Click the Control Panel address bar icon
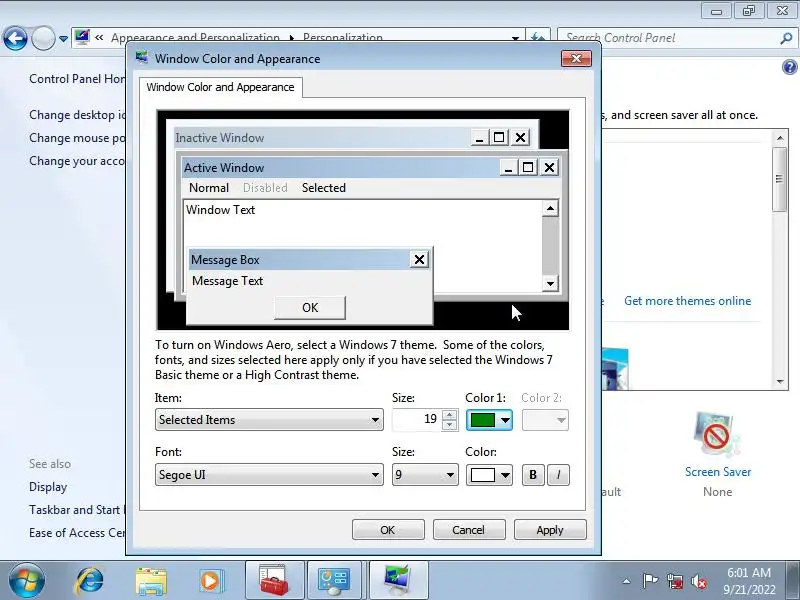Viewport: 800px width, 600px height. (x=82, y=37)
